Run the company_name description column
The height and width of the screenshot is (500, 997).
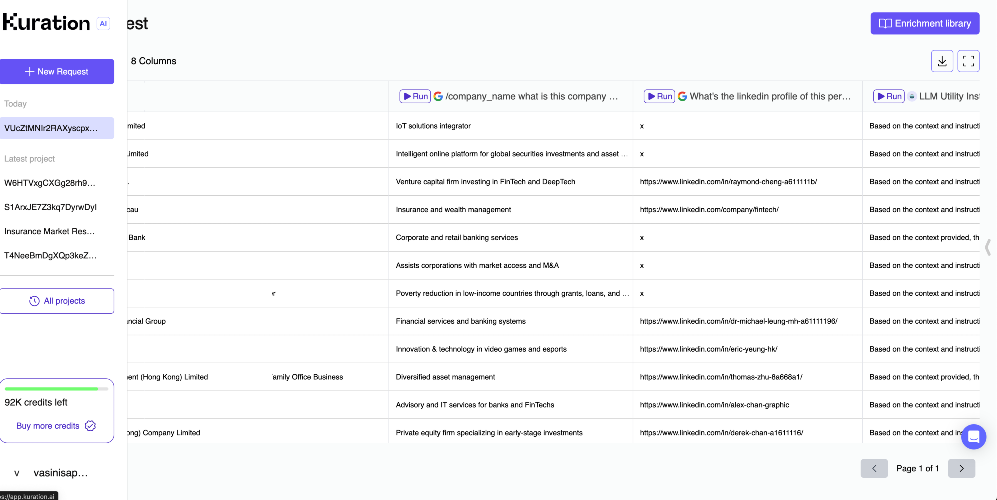(415, 96)
